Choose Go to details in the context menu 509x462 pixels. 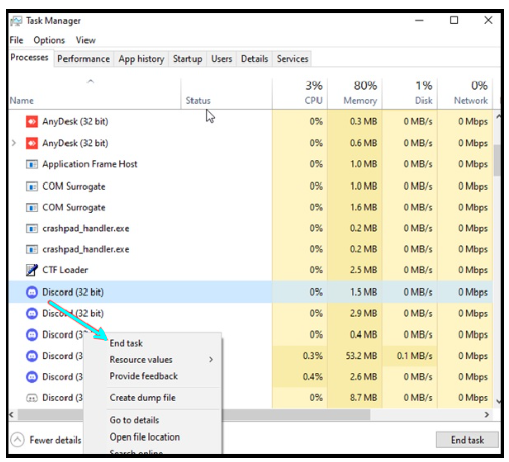[x=134, y=420]
